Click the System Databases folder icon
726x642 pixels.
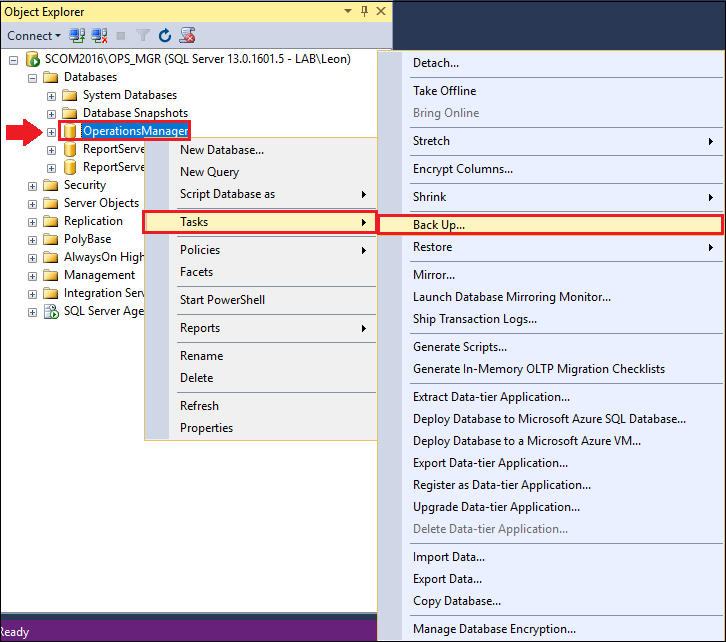[69, 95]
